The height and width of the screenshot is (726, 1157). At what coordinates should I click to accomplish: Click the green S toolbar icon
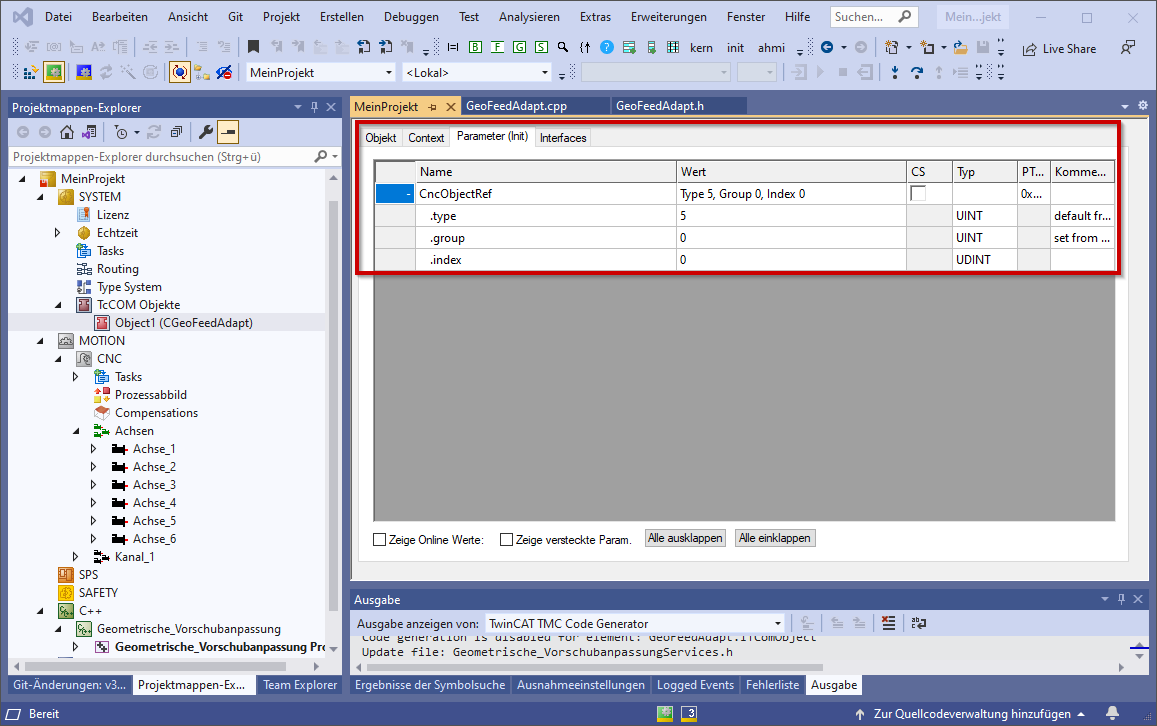(542, 47)
